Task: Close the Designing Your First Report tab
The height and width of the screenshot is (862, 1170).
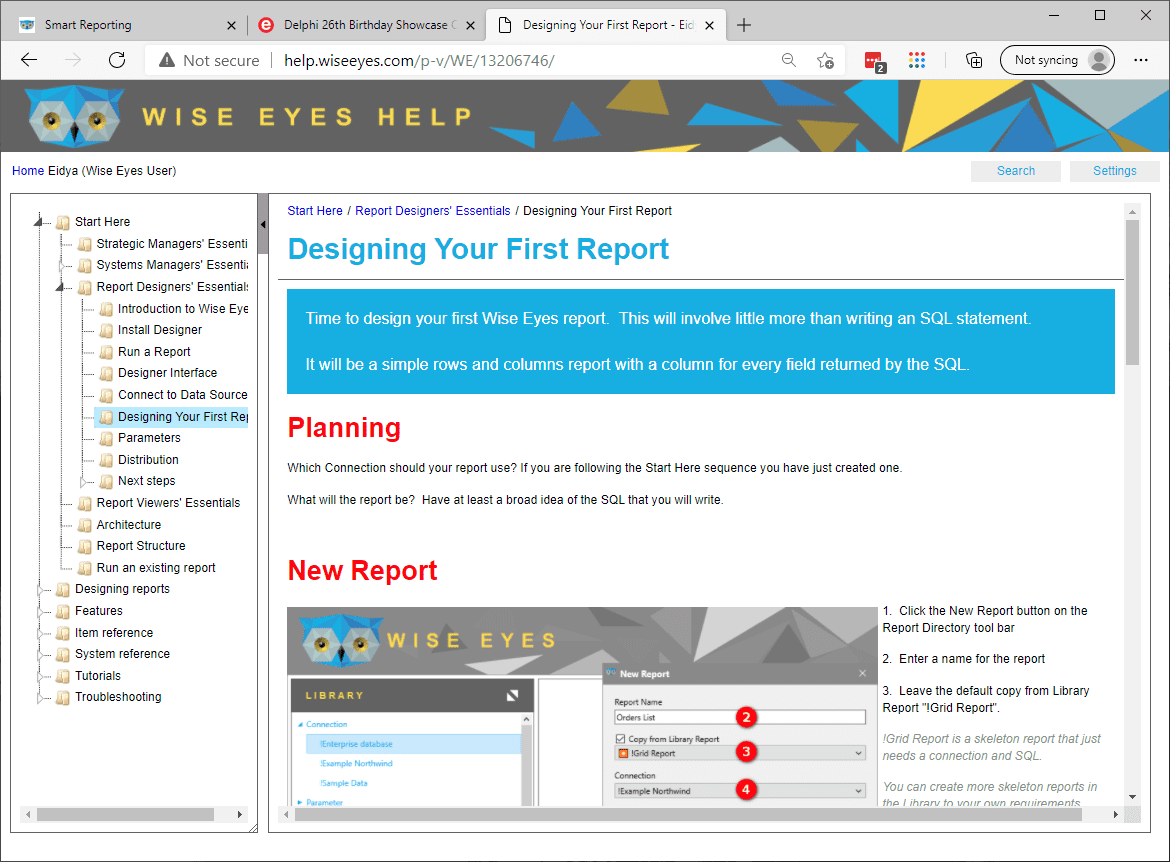Action: [x=710, y=25]
